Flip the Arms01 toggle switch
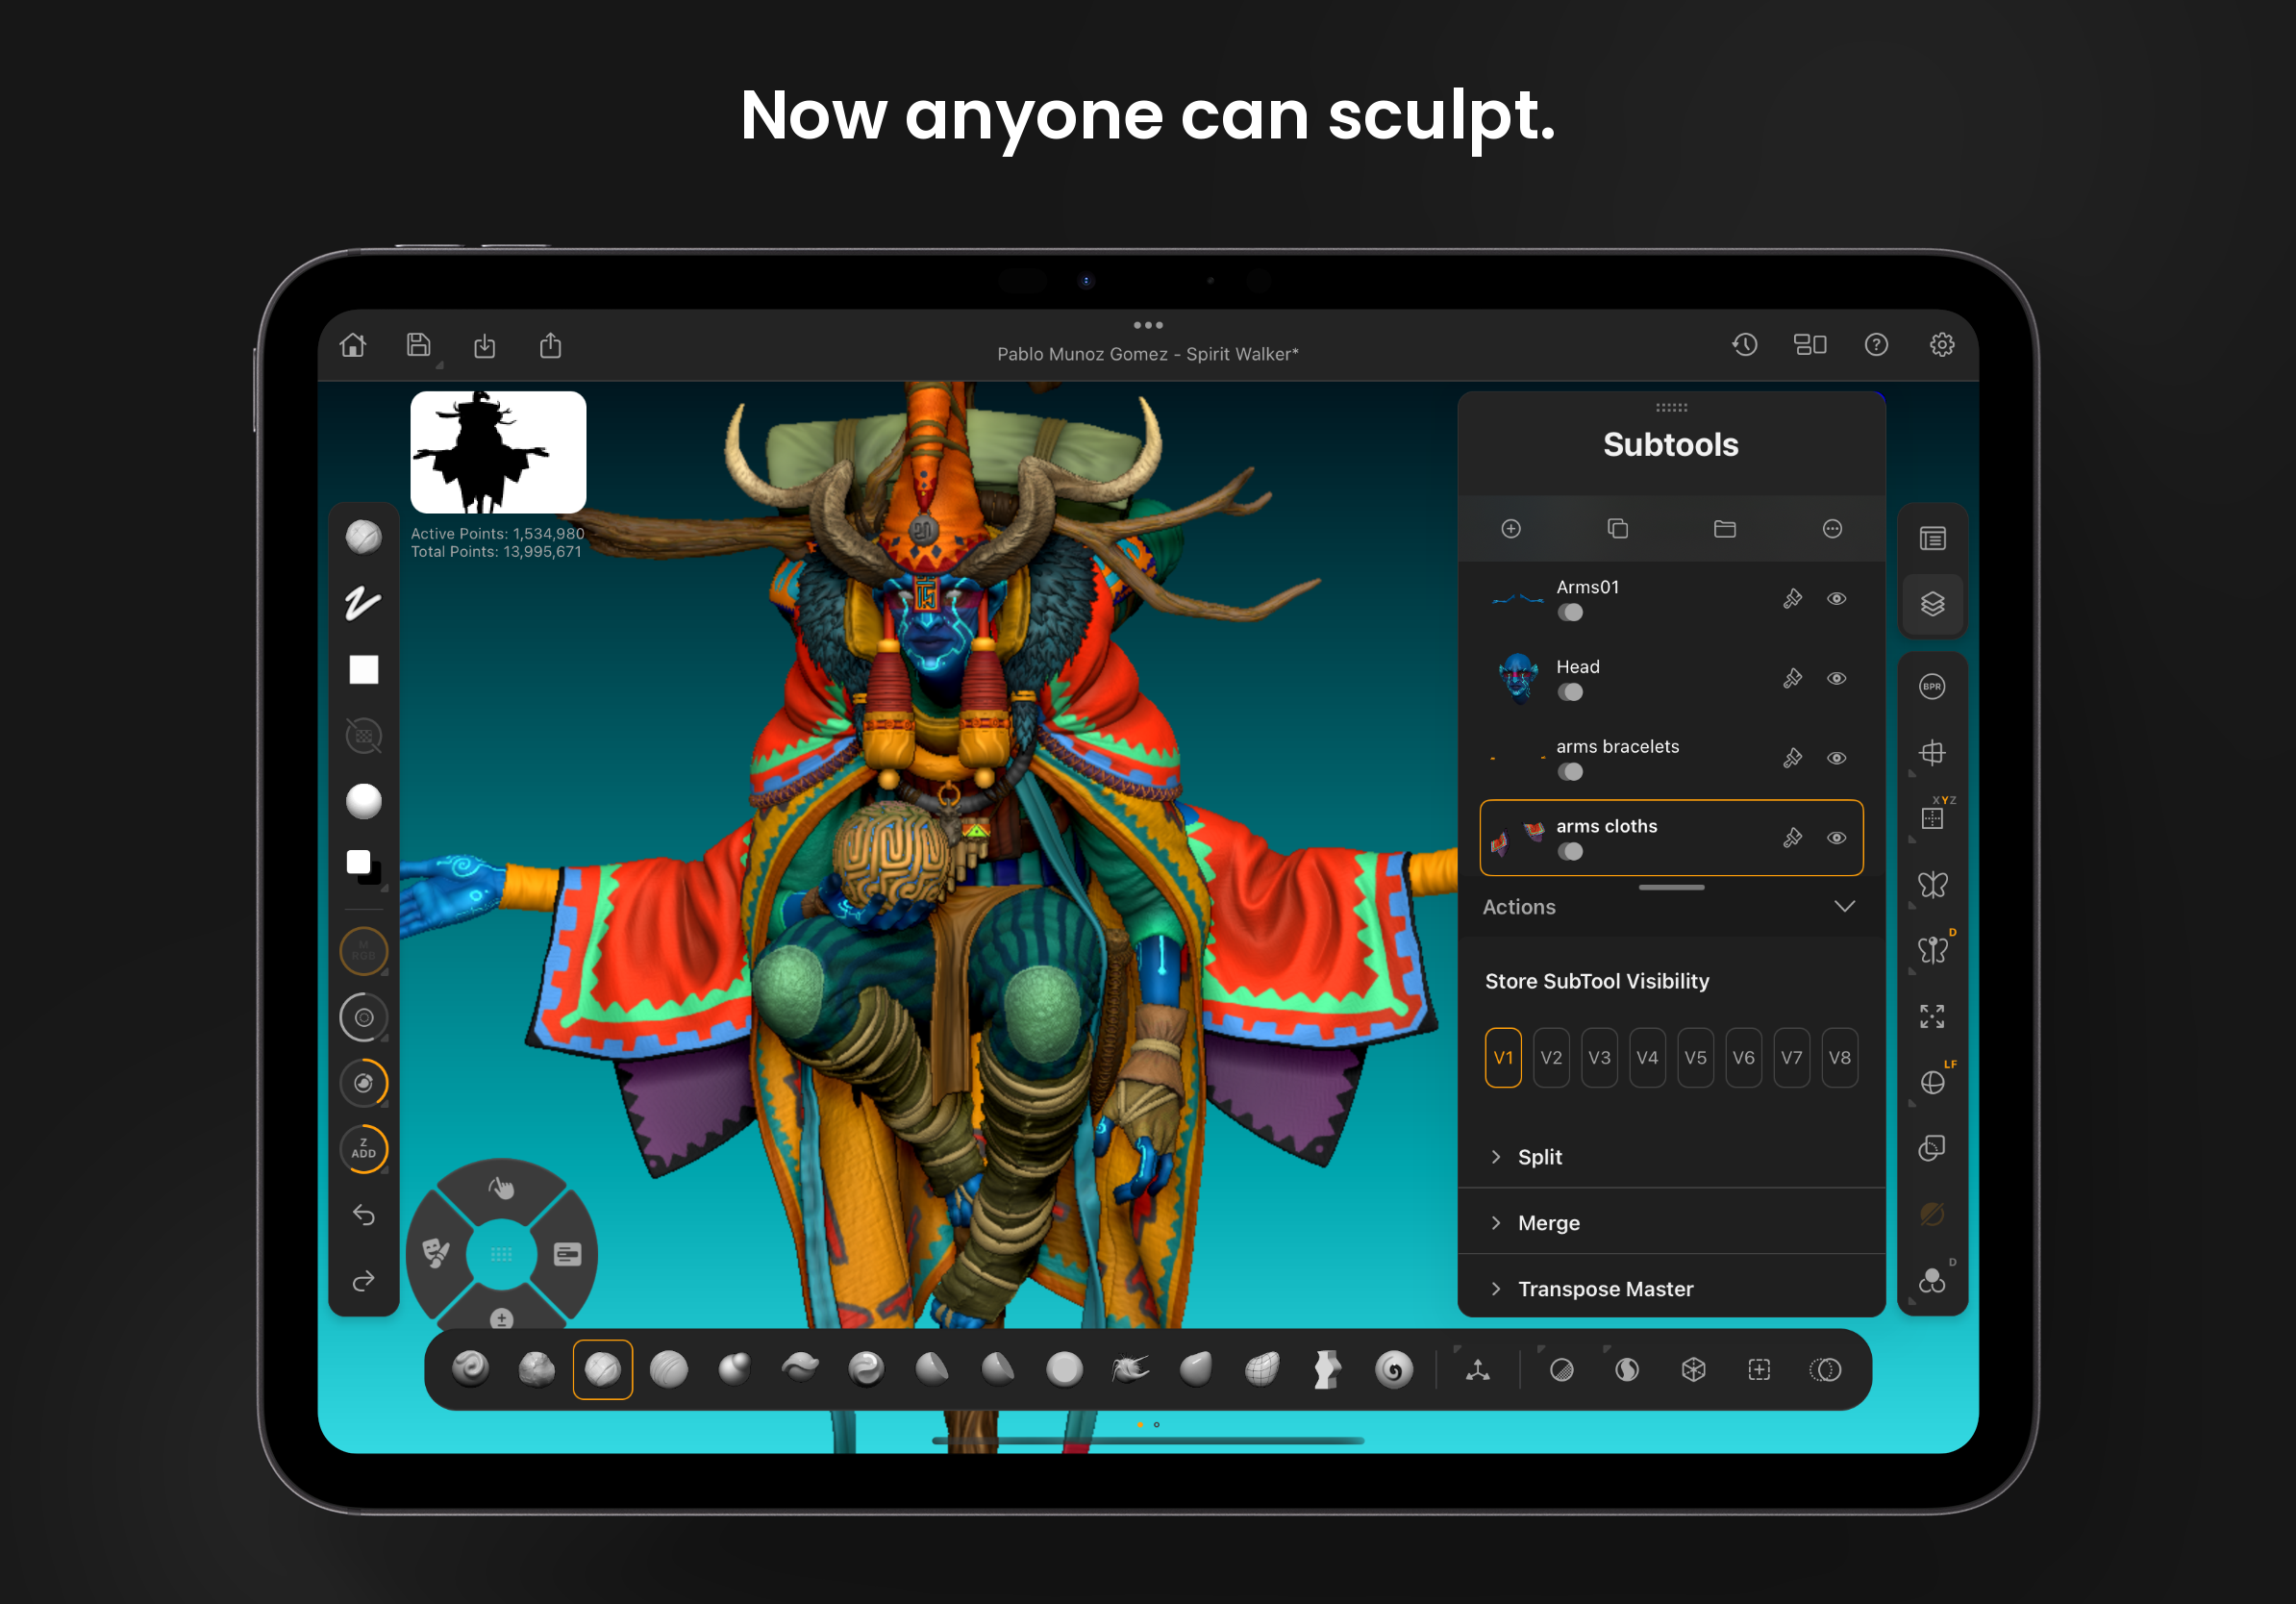 [x=1570, y=613]
